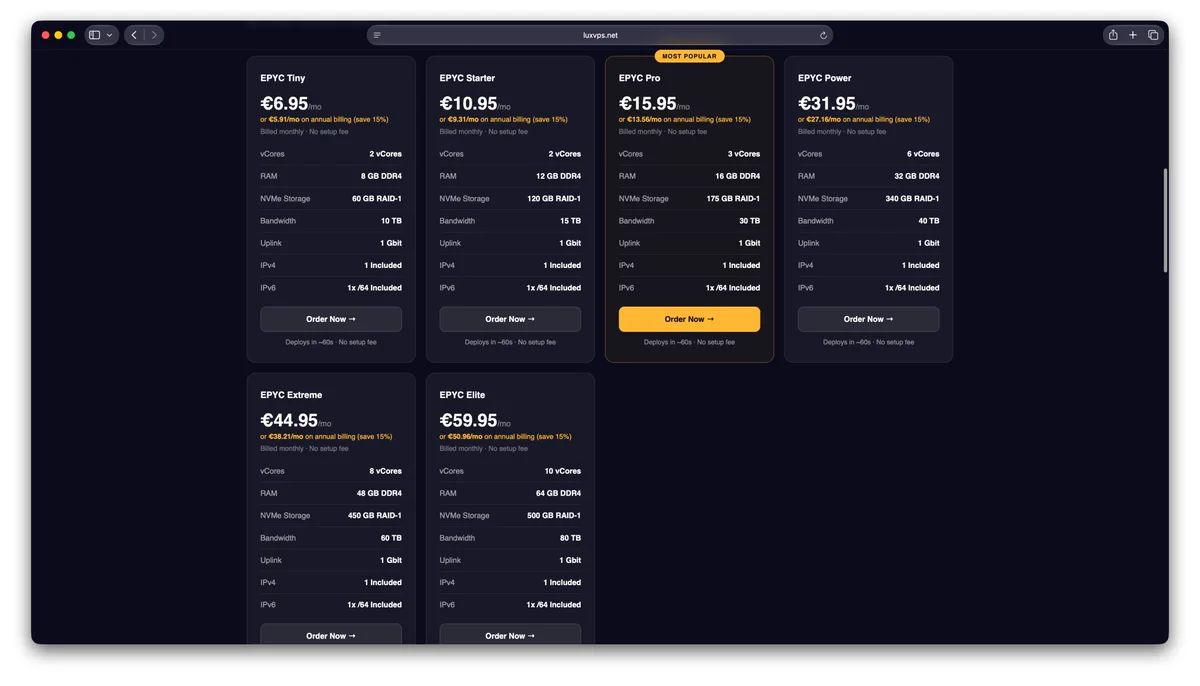Viewport: 1200px width, 686px height.
Task: Select the EPYC Extreme title
Action: pyautogui.click(x=291, y=395)
